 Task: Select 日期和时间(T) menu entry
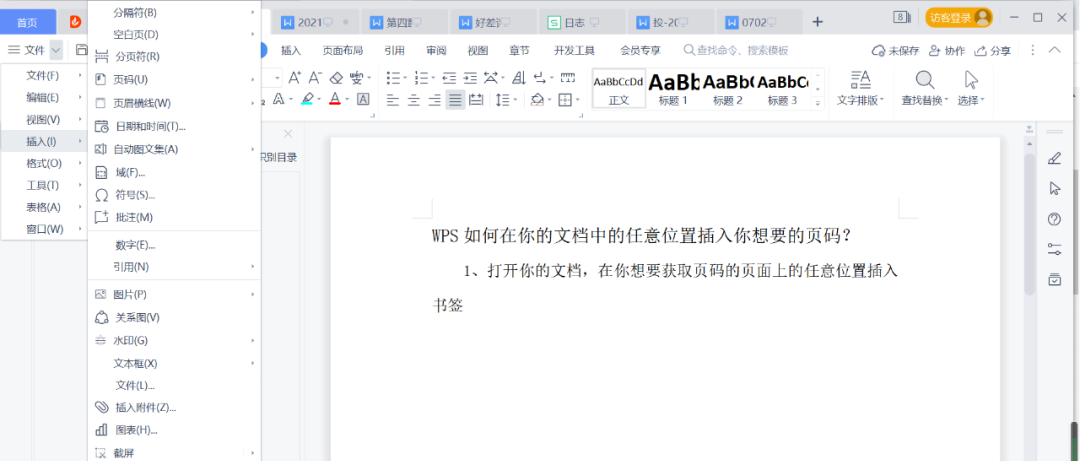click(175, 127)
